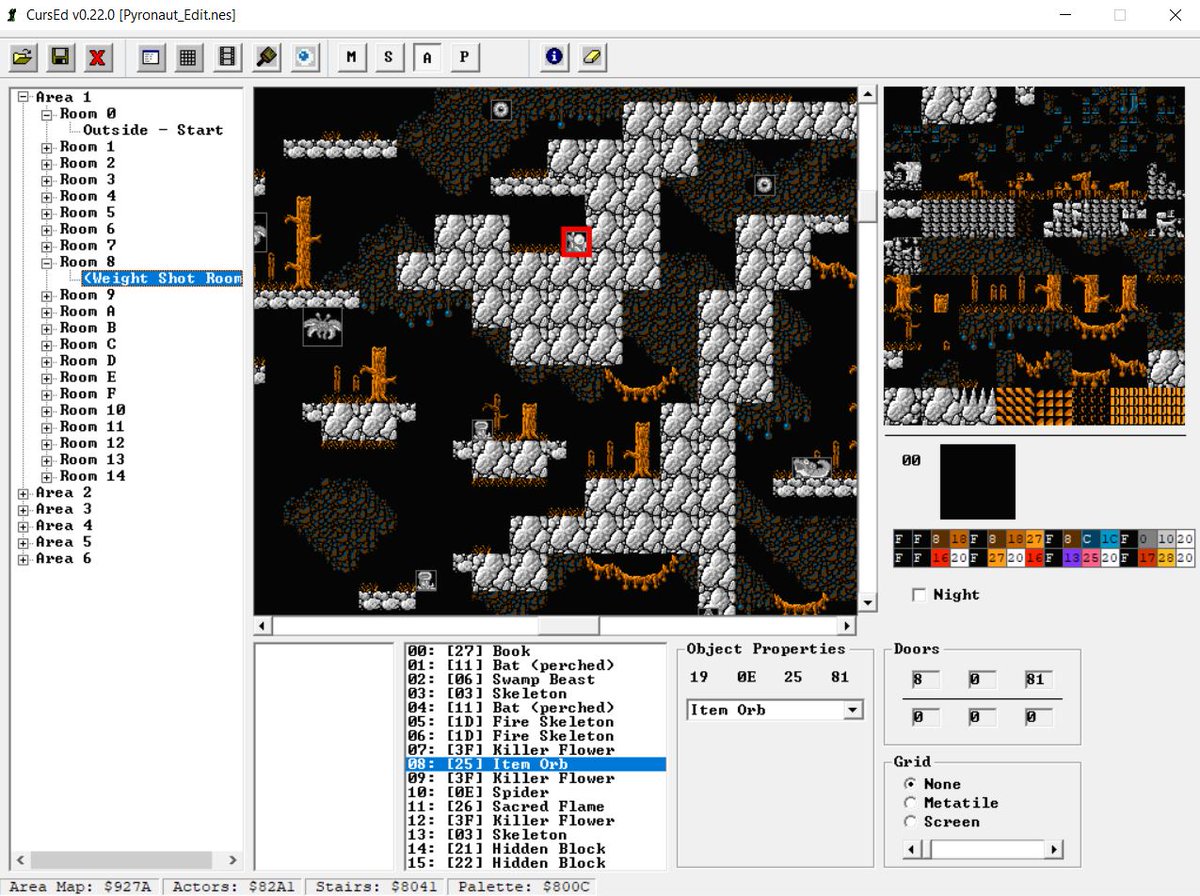Screen dimensions: 1200x896
Task: Enable the Night checkbox
Action: [x=919, y=594]
